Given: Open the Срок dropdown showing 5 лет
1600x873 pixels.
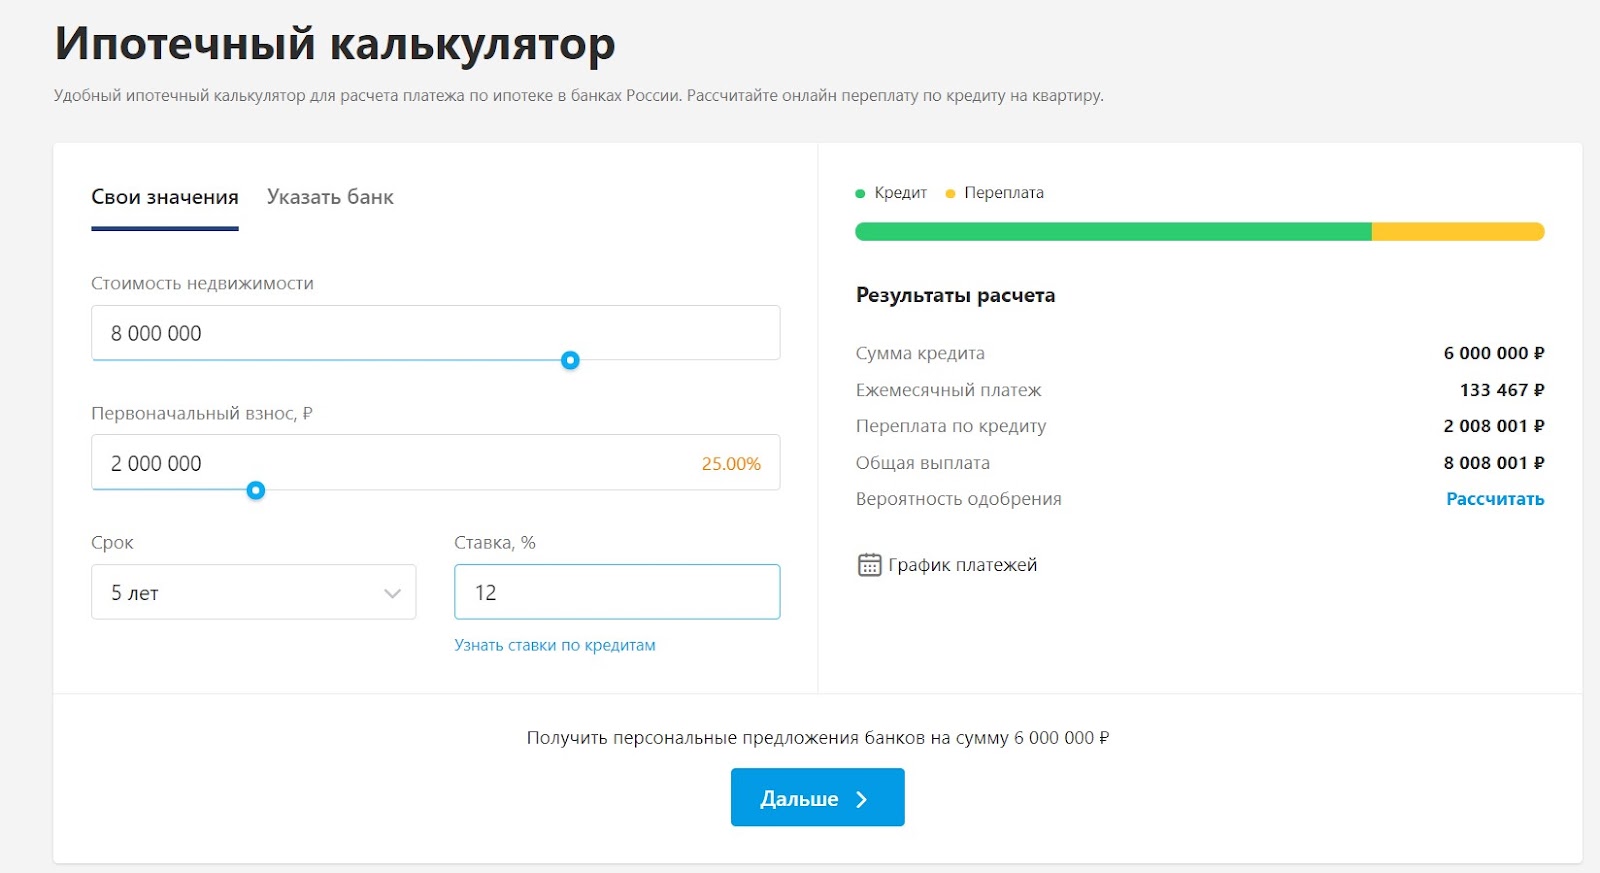Looking at the screenshot, I should [254, 592].
